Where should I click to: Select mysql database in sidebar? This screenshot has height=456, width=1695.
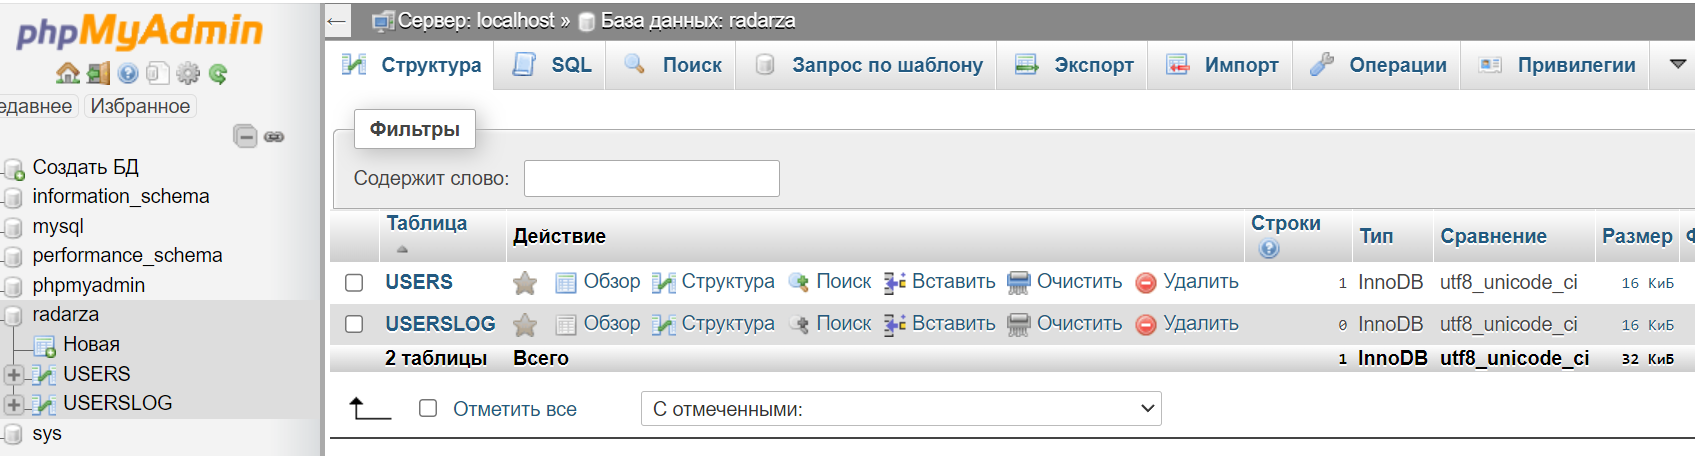[x=58, y=226]
